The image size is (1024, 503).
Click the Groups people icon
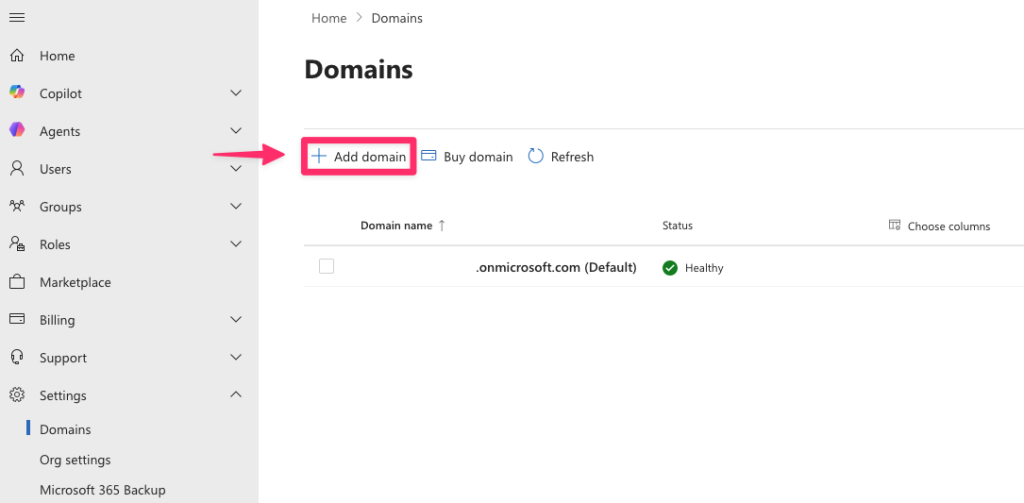click(17, 206)
